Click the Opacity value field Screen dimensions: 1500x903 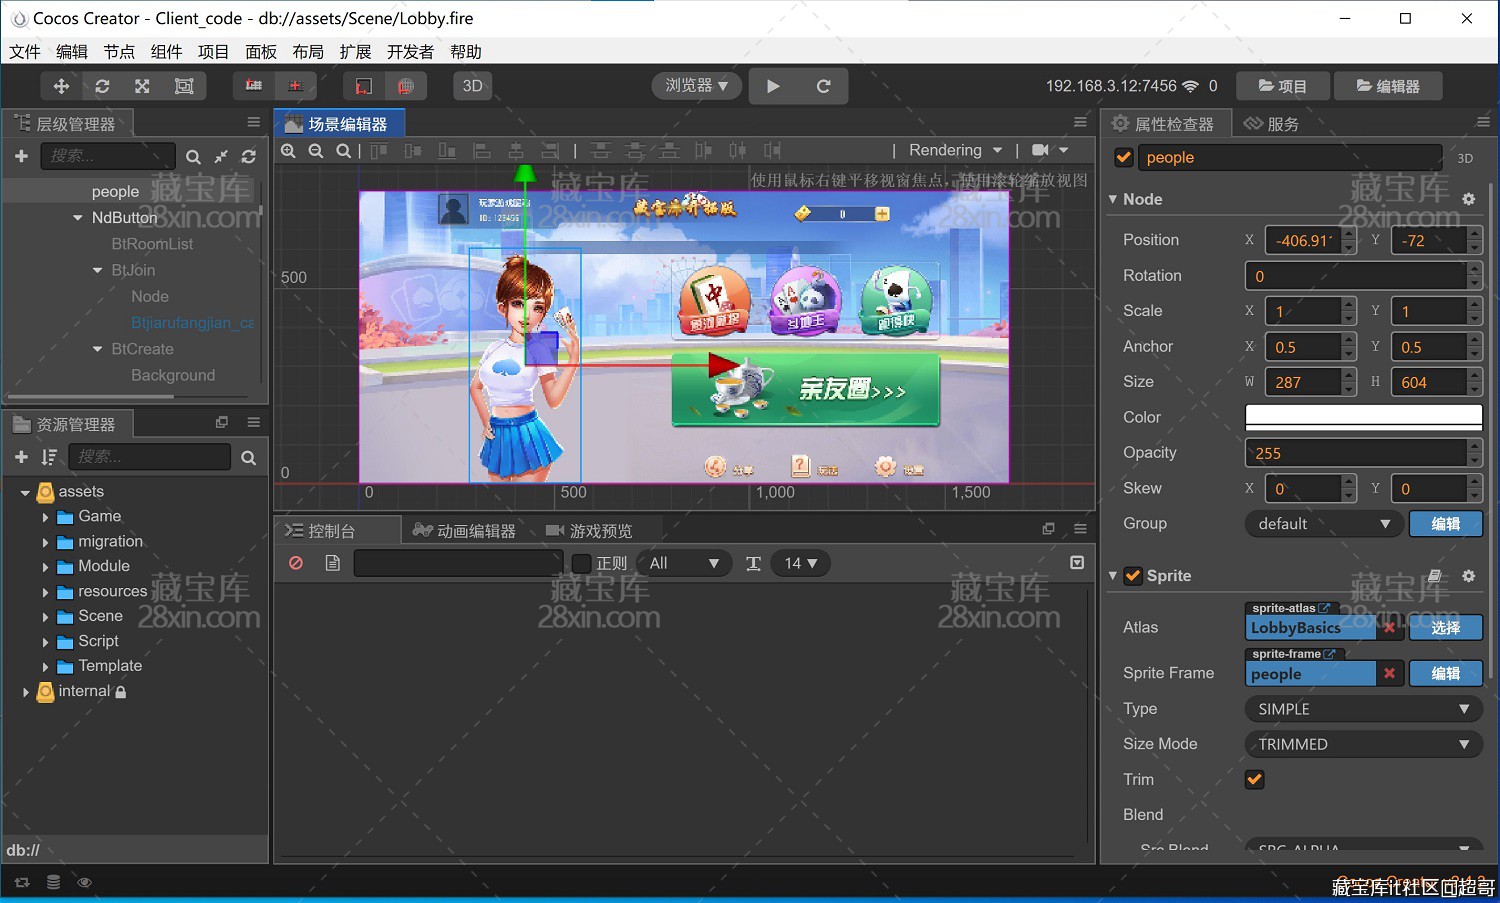(1355, 453)
